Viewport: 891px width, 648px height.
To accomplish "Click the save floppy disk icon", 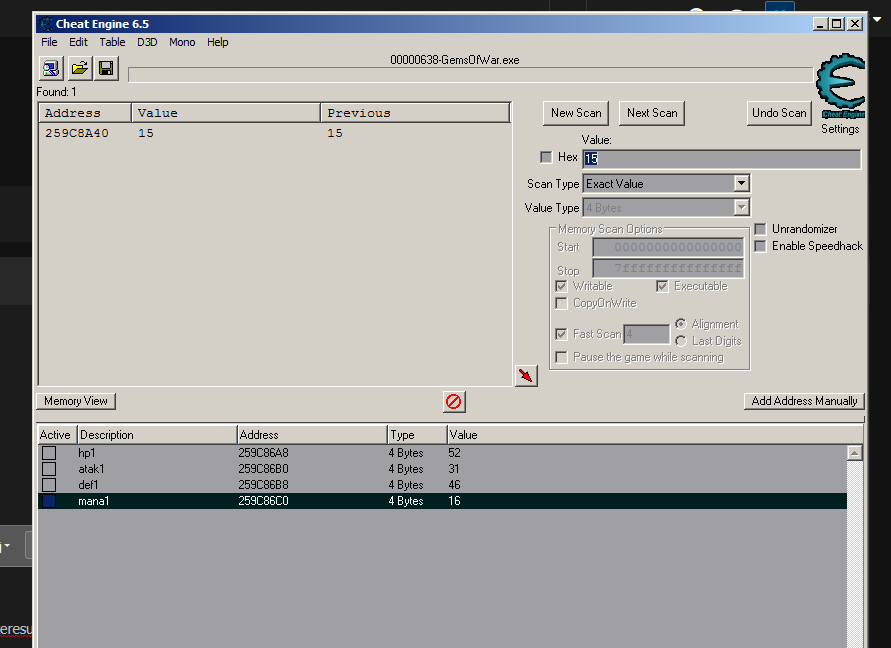I will [x=106, y=69].
